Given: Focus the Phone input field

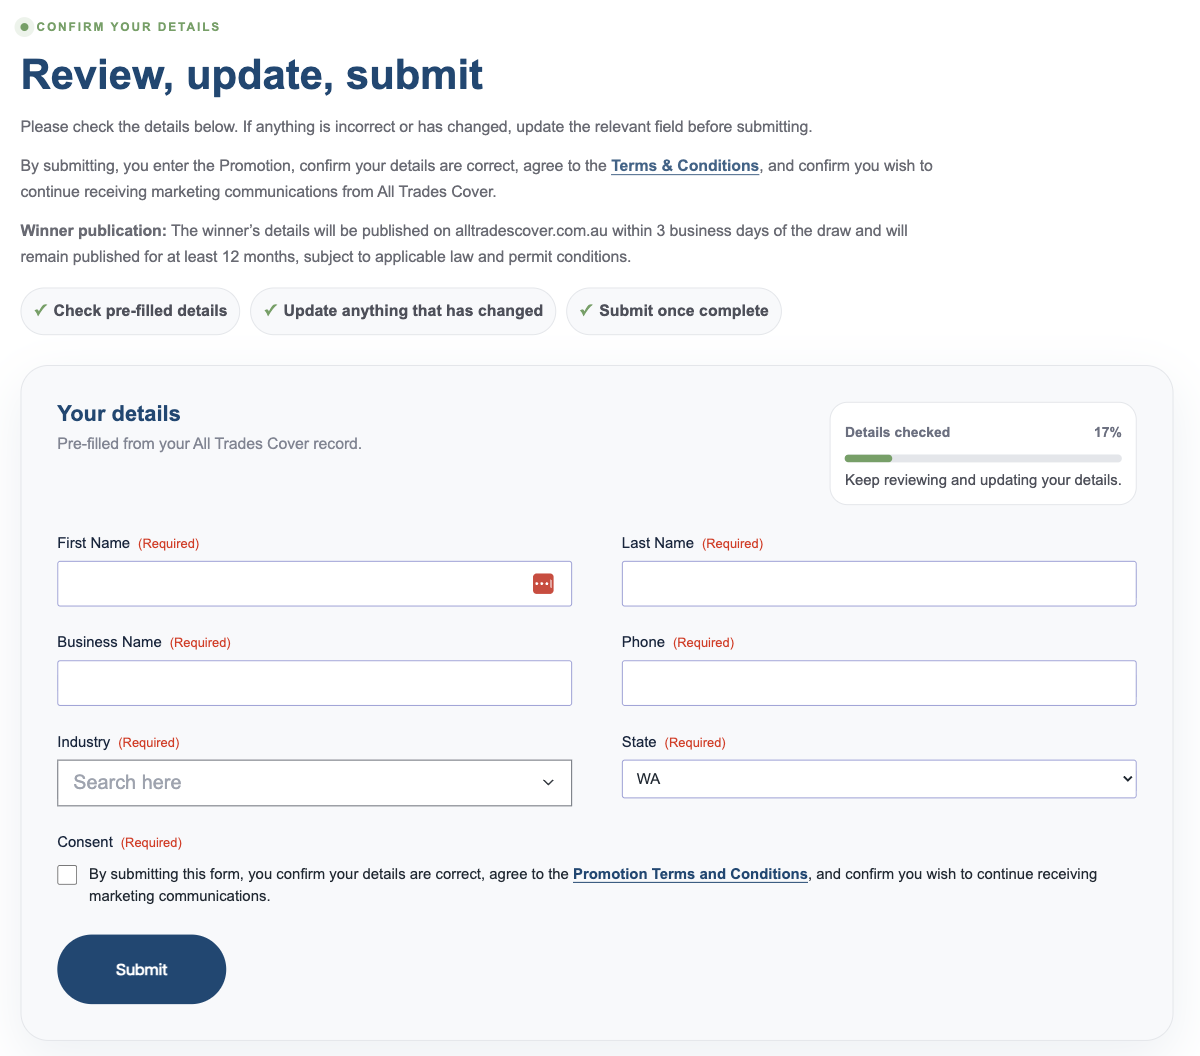Looking at the screenshot, I should [879, 683].
